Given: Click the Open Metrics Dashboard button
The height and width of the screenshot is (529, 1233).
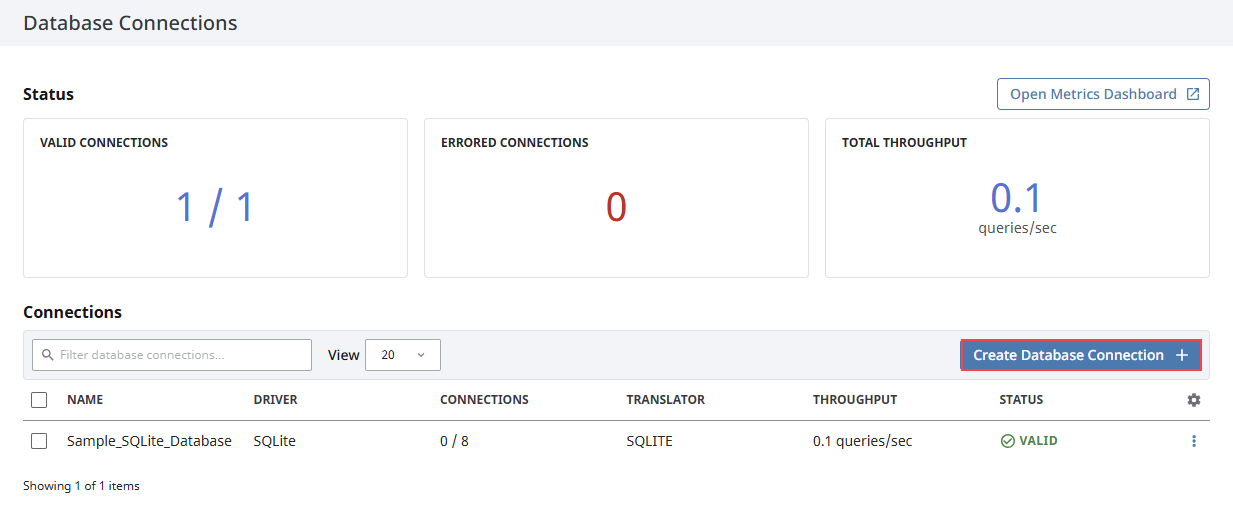Looking at the screenshot, I should (x=1103, y=94).
